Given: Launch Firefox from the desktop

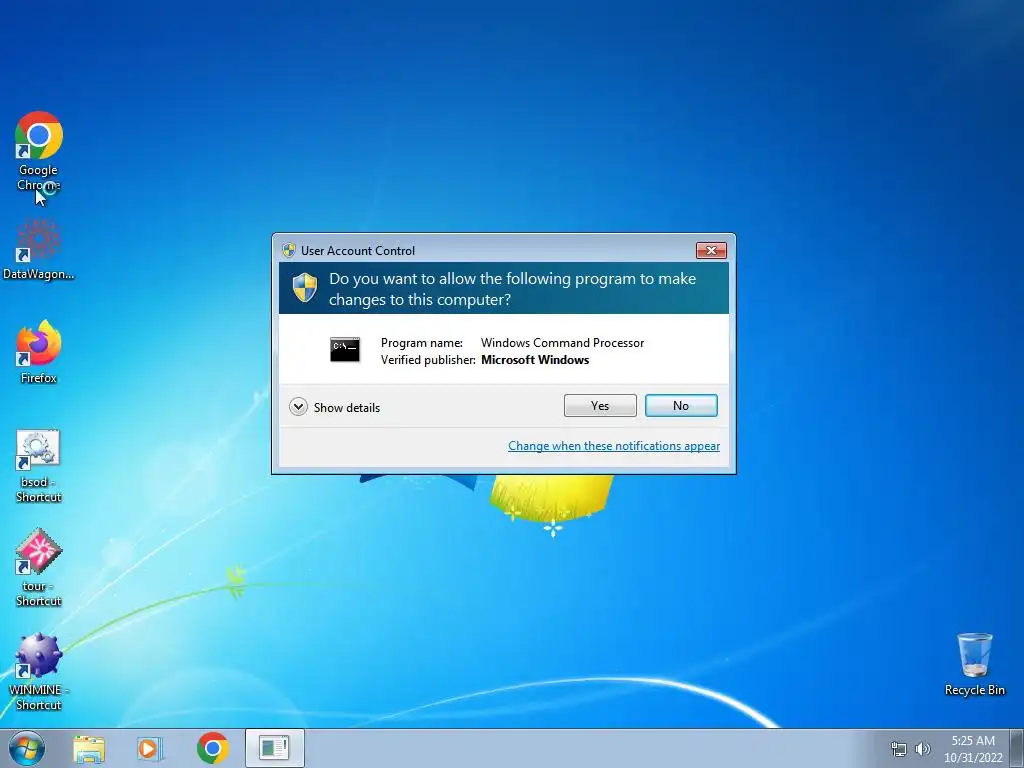Looking at the screenshot, I should (39, 351).
